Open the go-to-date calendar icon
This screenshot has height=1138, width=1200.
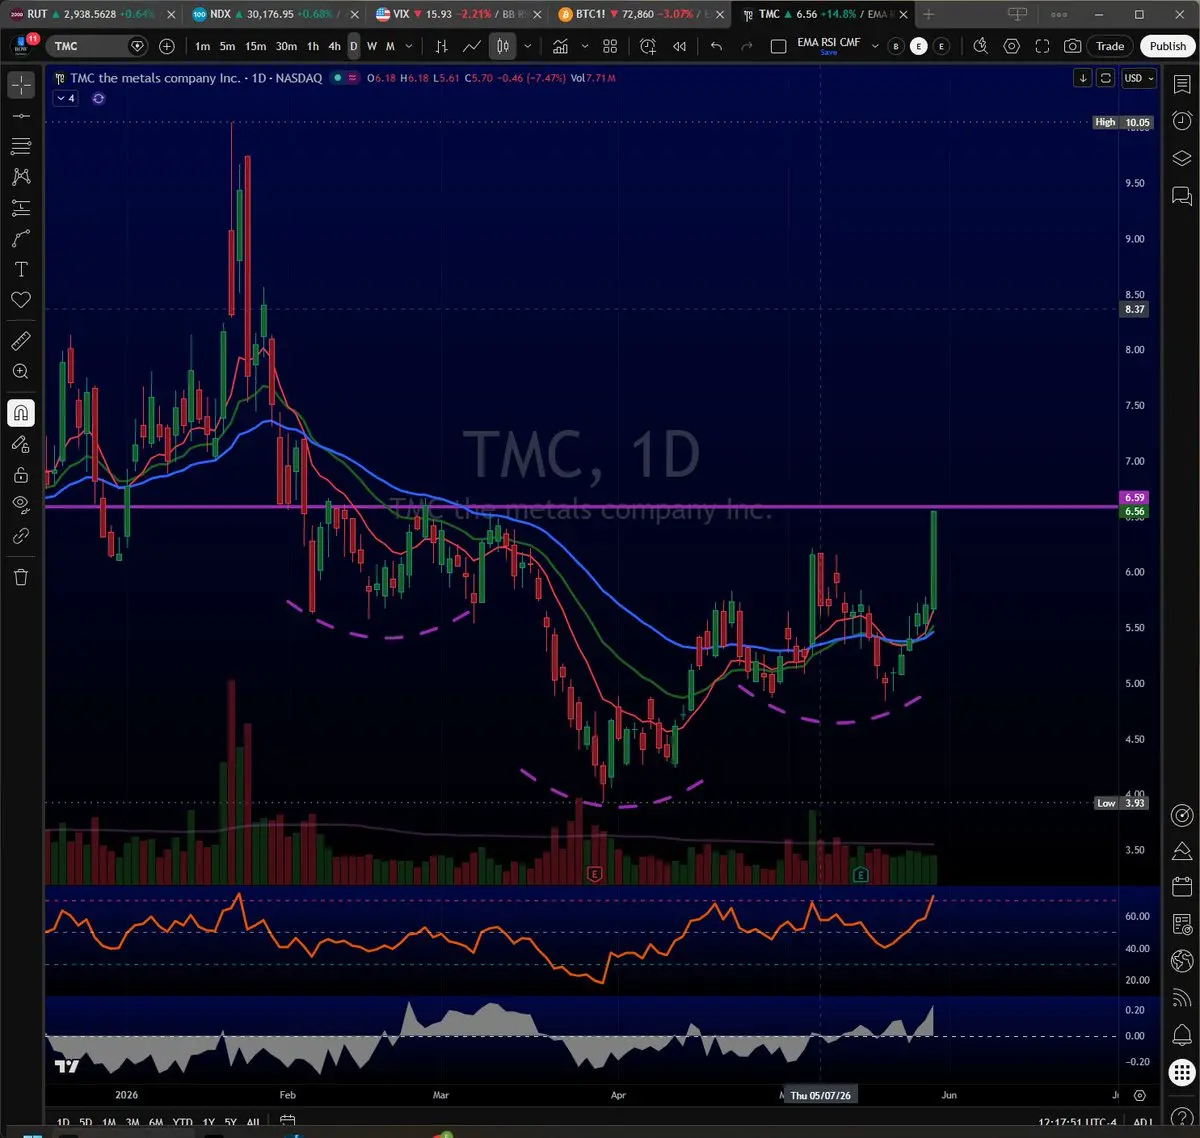click(x=288, y=1122)
